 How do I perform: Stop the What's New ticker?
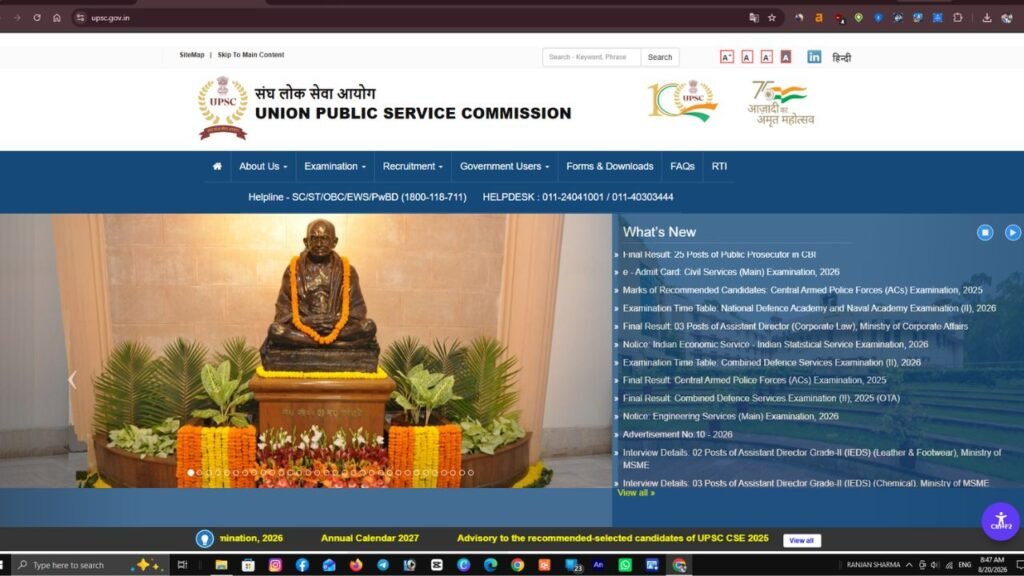click(x=985, y=232)
